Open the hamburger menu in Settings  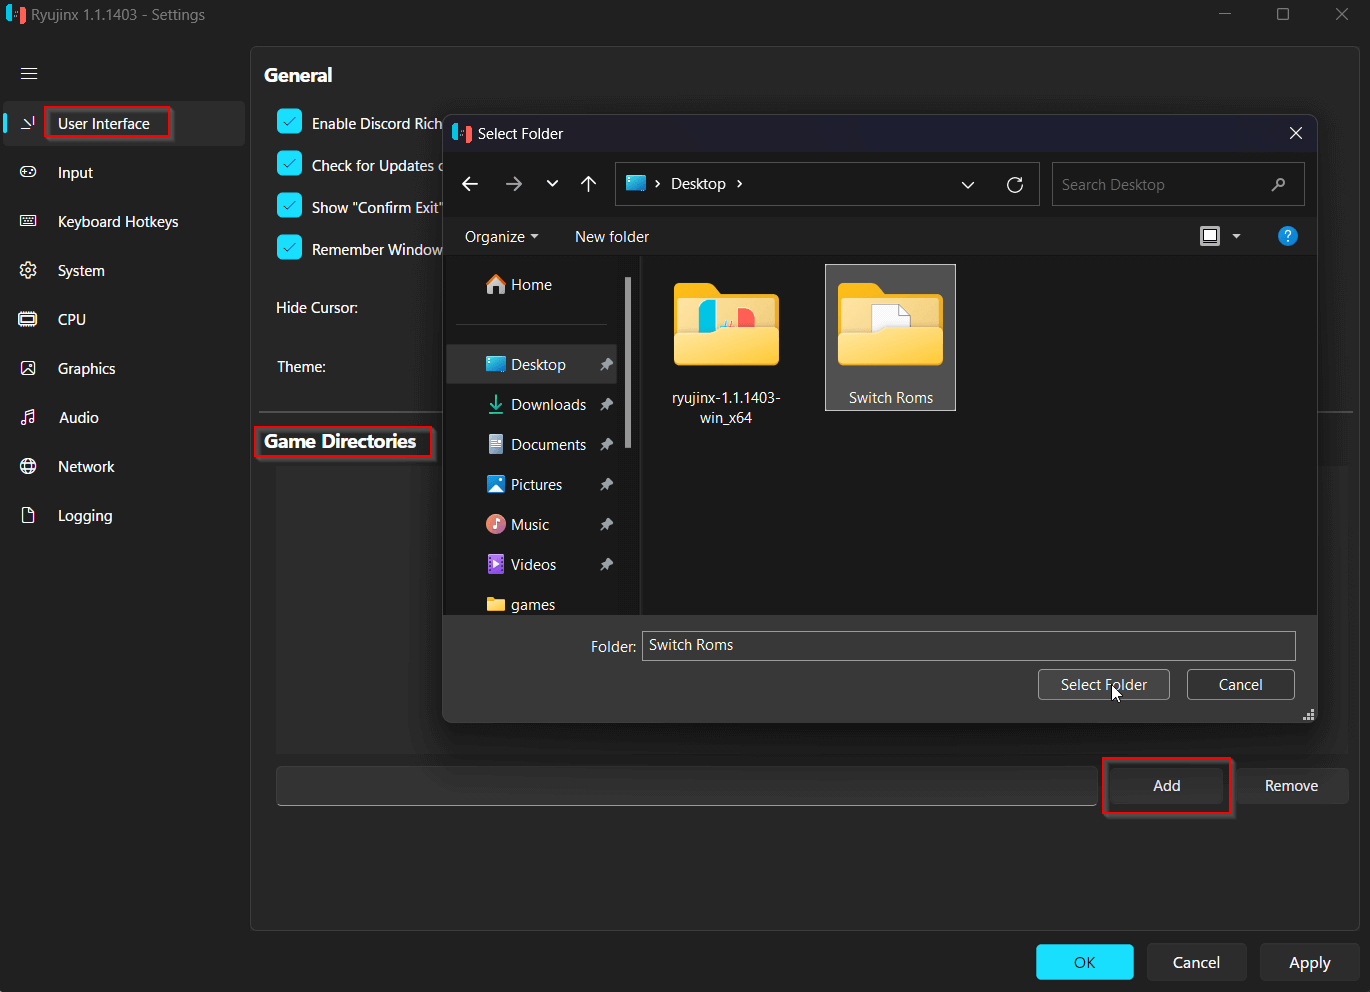coord(29,73)
